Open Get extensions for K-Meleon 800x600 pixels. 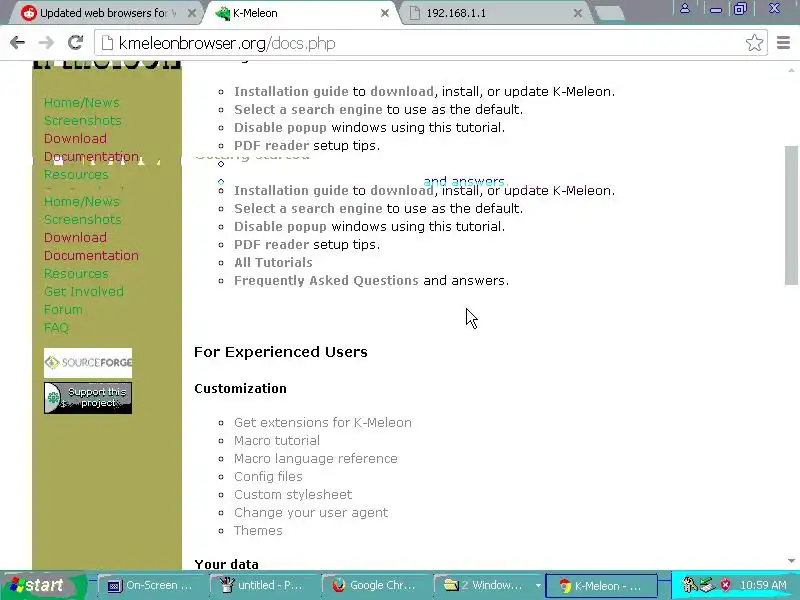click(322, 423)
